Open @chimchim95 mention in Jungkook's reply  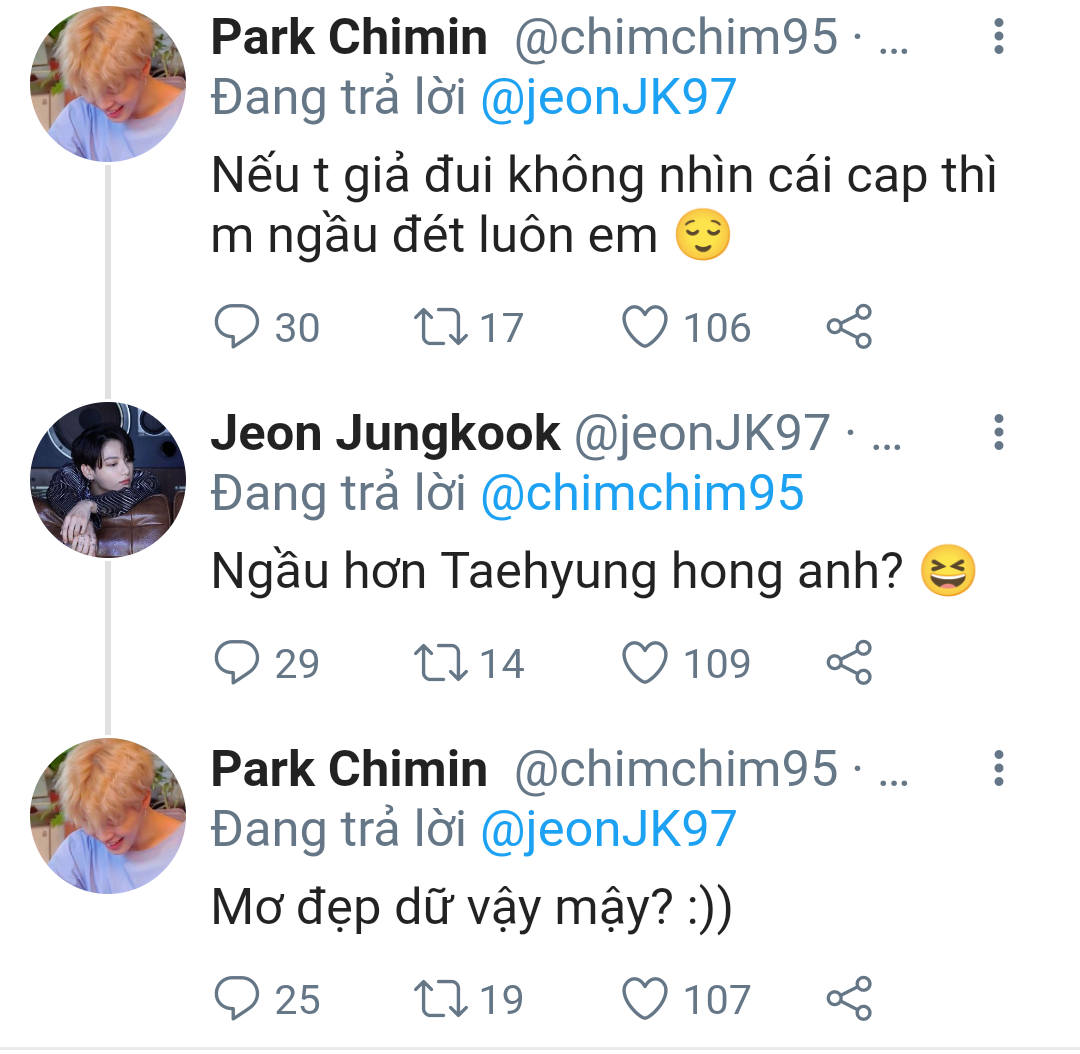[642, 493]
